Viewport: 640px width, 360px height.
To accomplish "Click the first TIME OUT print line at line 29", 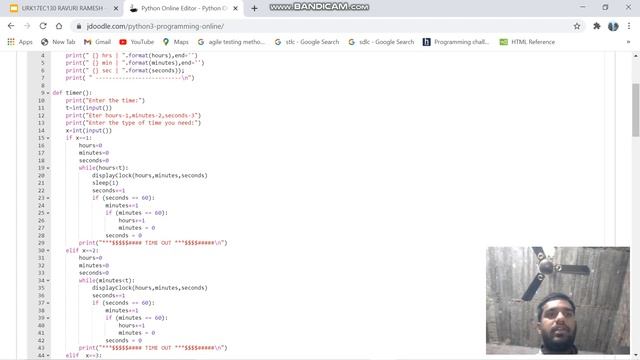I will click(153, 243).
